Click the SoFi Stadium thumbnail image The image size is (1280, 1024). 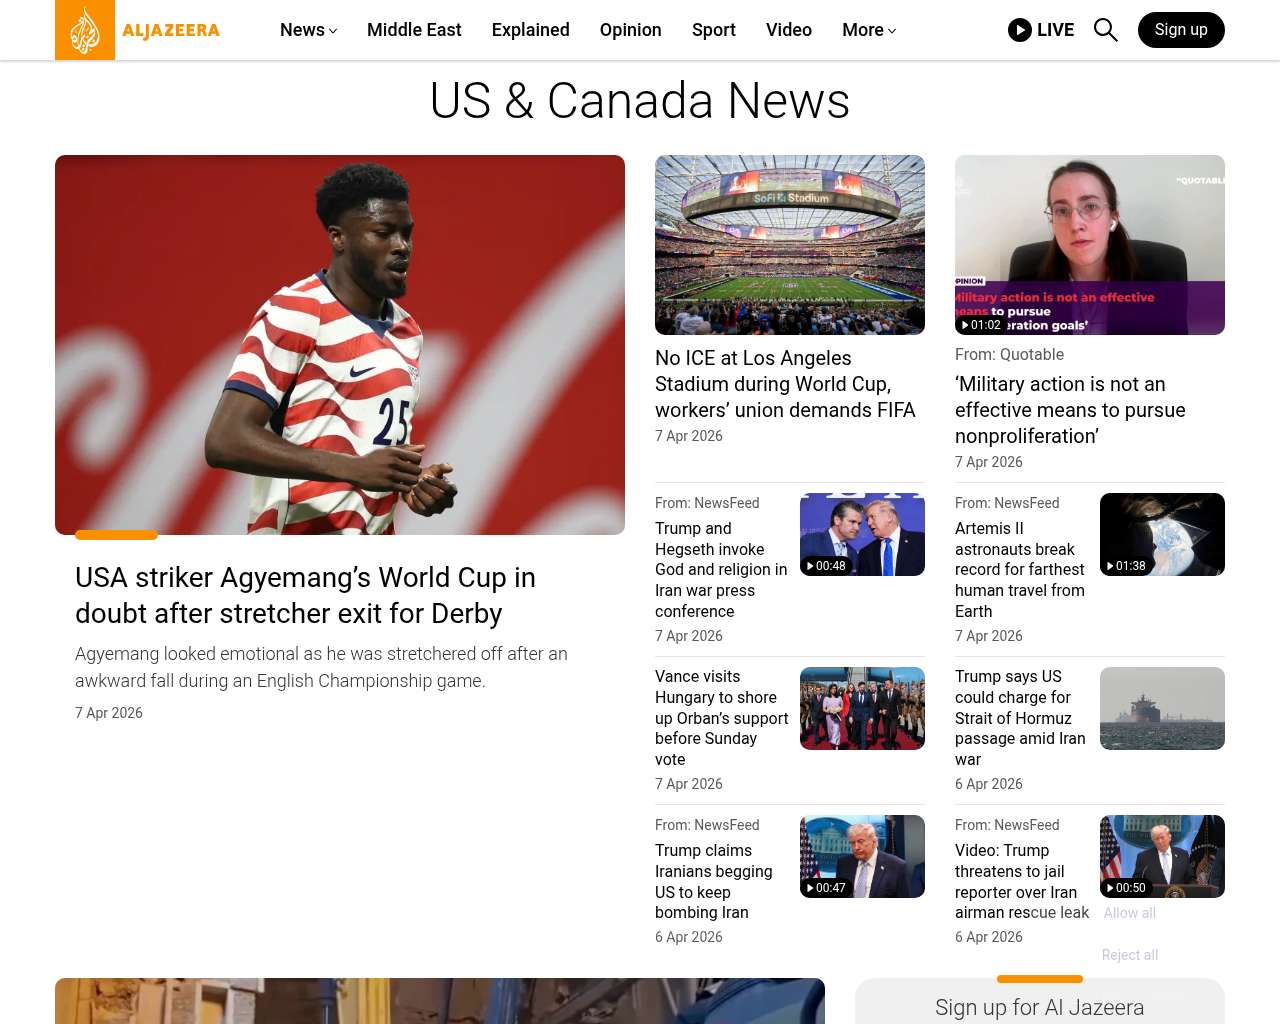click(789, 245)
